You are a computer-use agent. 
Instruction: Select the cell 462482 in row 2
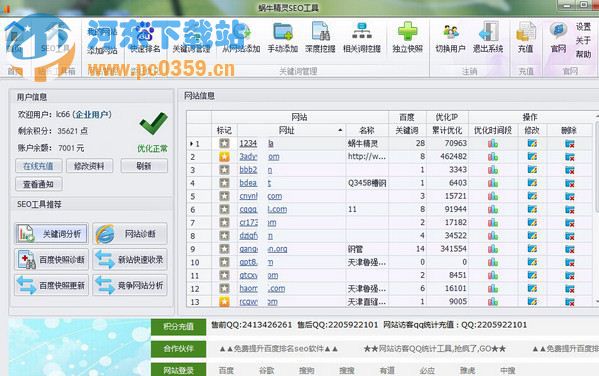tap(448, 157)
